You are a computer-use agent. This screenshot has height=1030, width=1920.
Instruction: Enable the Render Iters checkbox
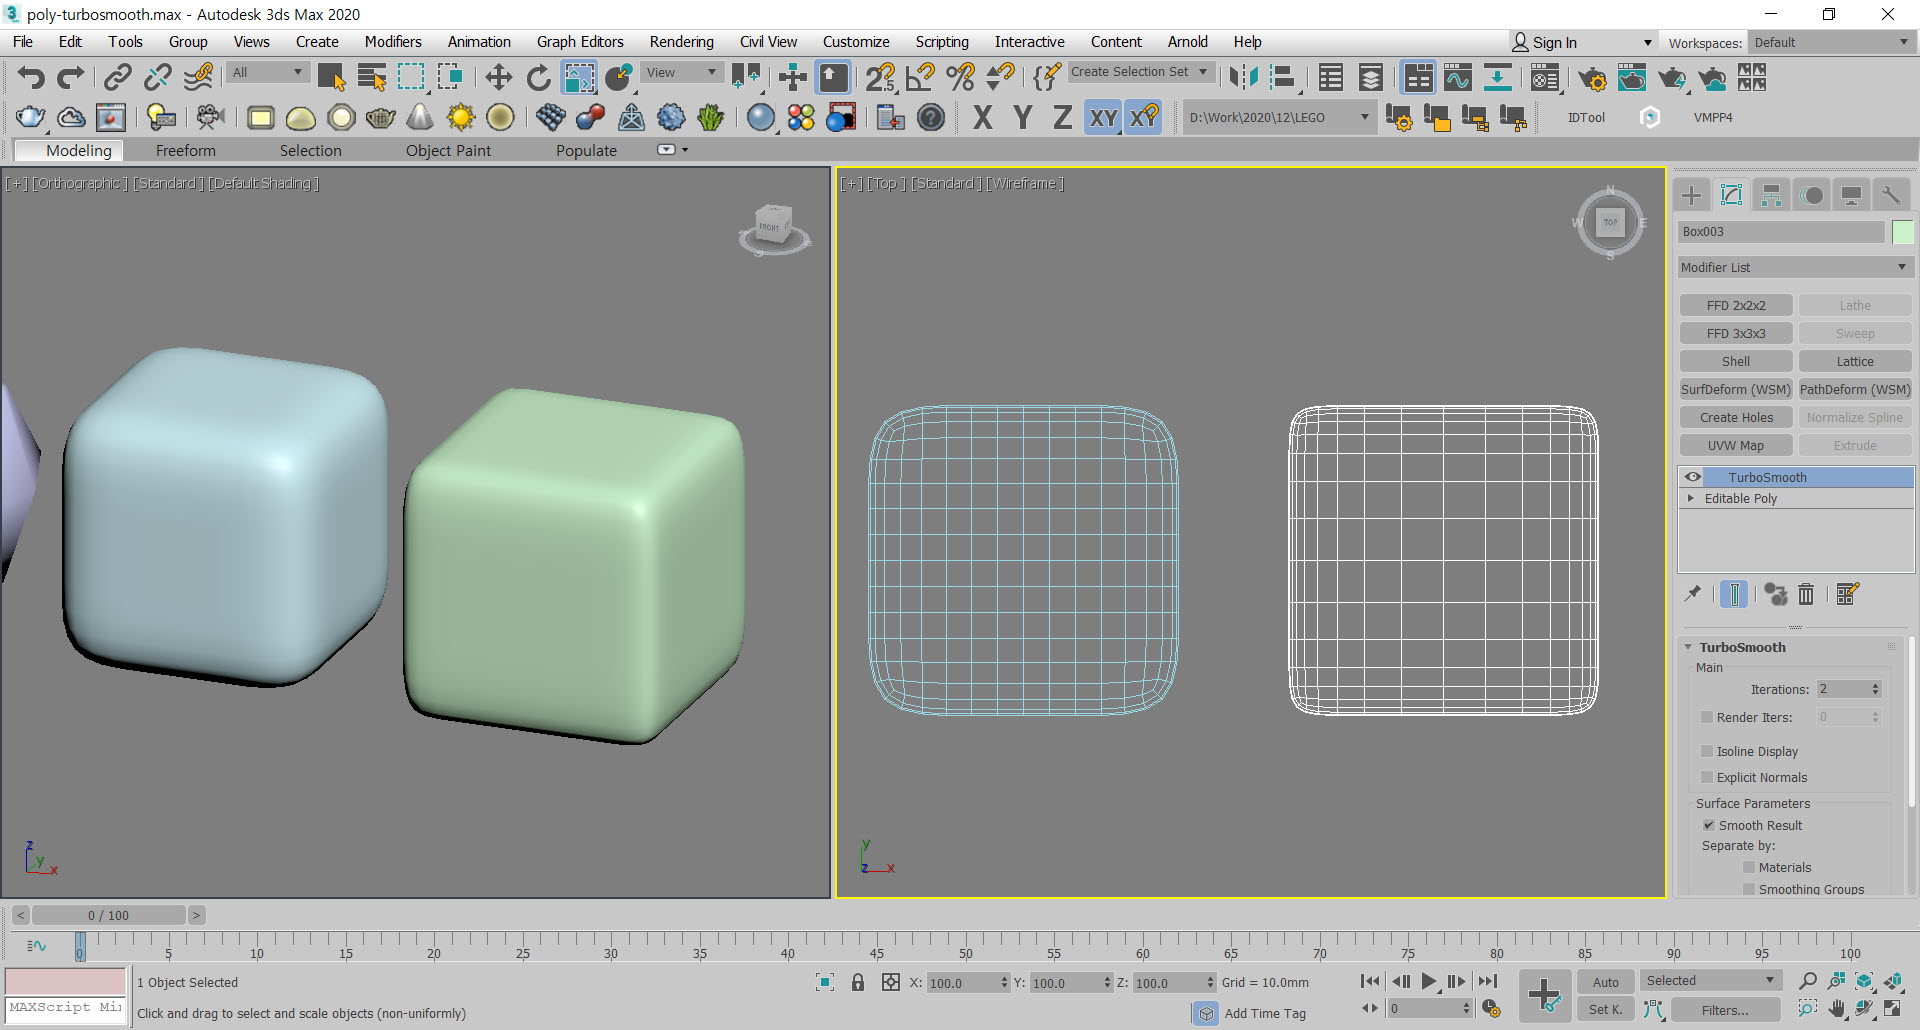(1707, 717)
